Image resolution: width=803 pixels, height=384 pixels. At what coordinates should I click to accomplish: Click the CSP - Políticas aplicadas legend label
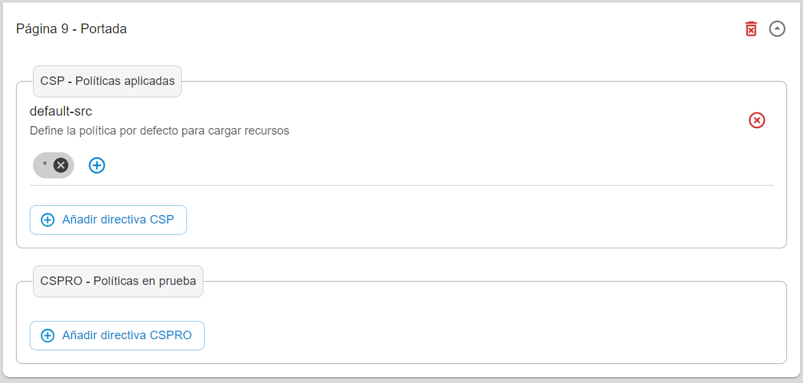pyautogui.click(x=108, y=81)
